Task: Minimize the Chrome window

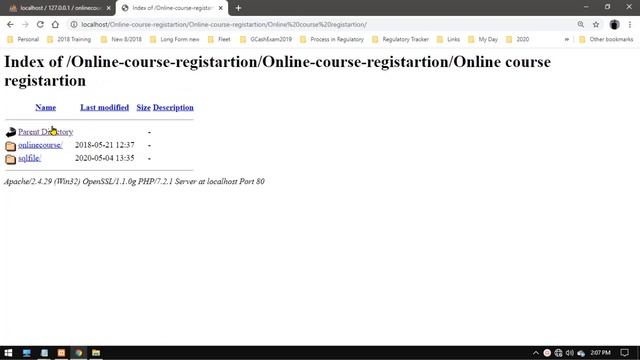Action: click(x=586, y=7)
